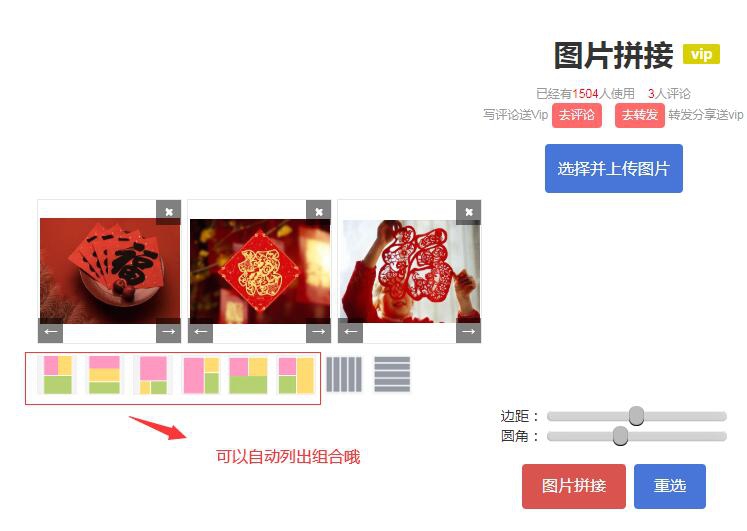Viewport: 747px width, 531px height.
Task: Select the vertical columns layout icon
Action: coord(344,374)
